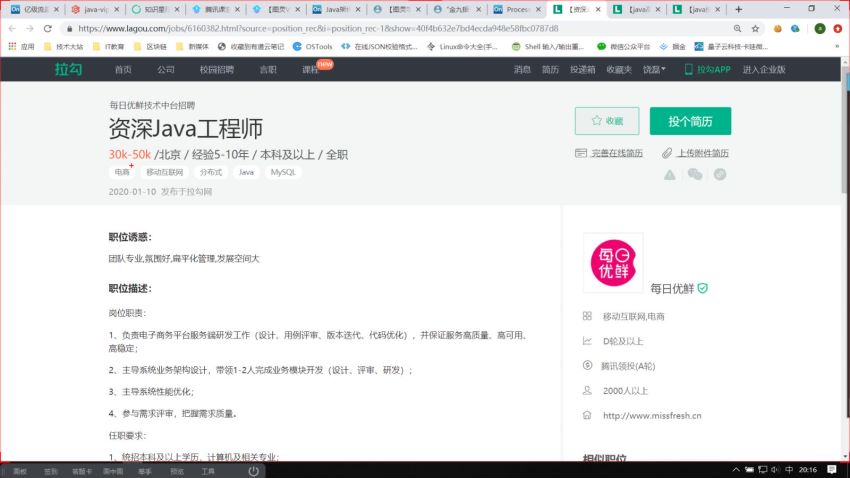
Task: Open the 课程 navigation item
Action: click(x=311, y=69)
